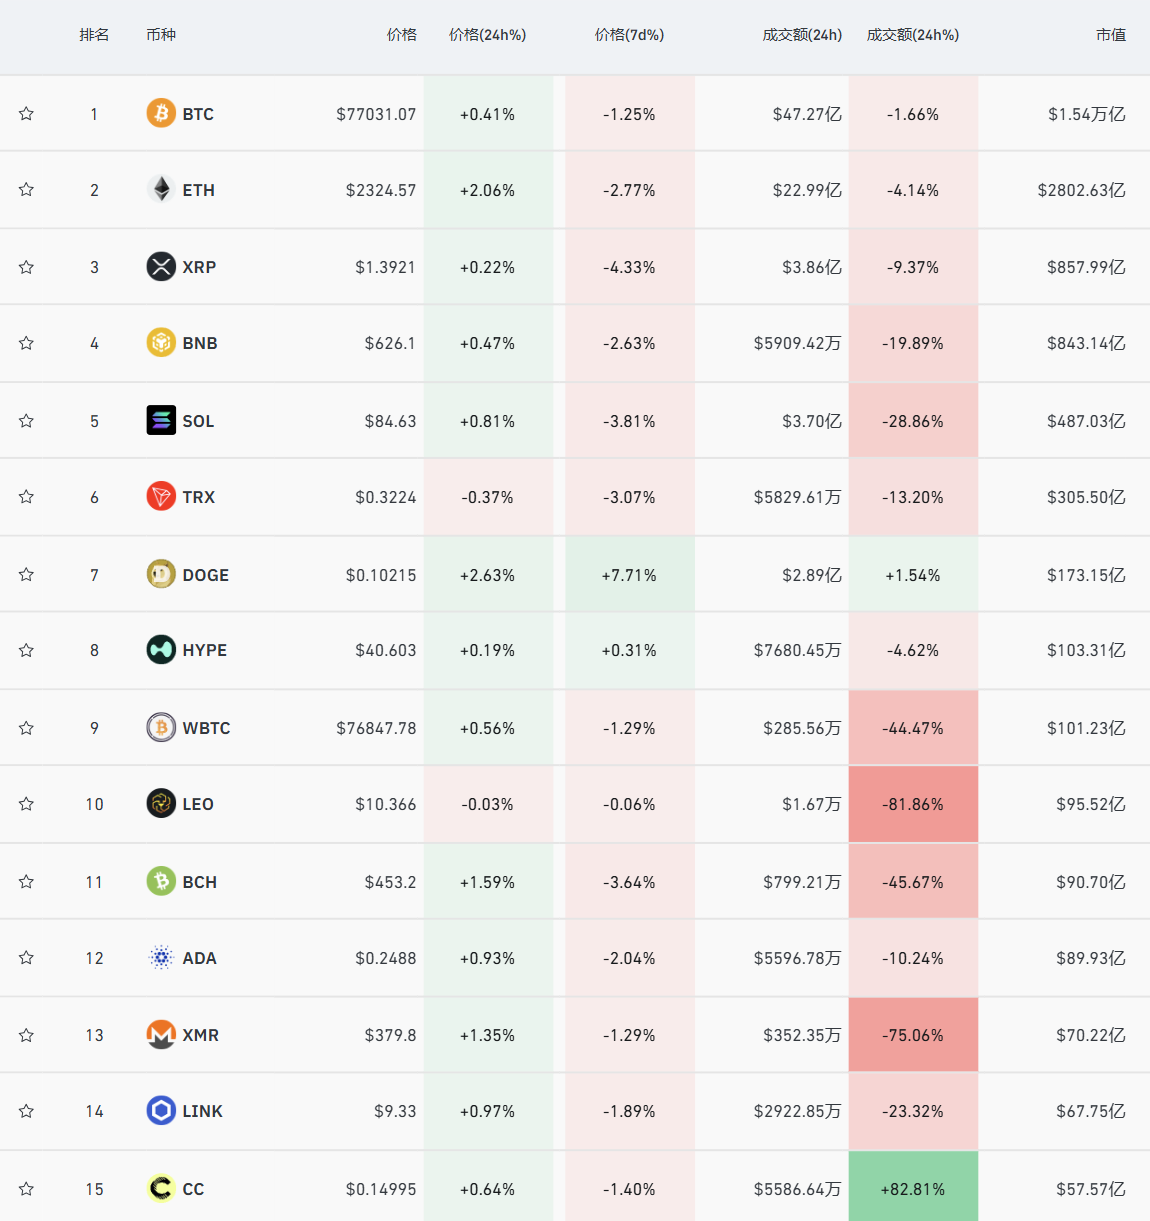The height and width of the screenshot is (1221, 1150).
Task: Open the HYPE coin logo icon
Action: [161, 650]
